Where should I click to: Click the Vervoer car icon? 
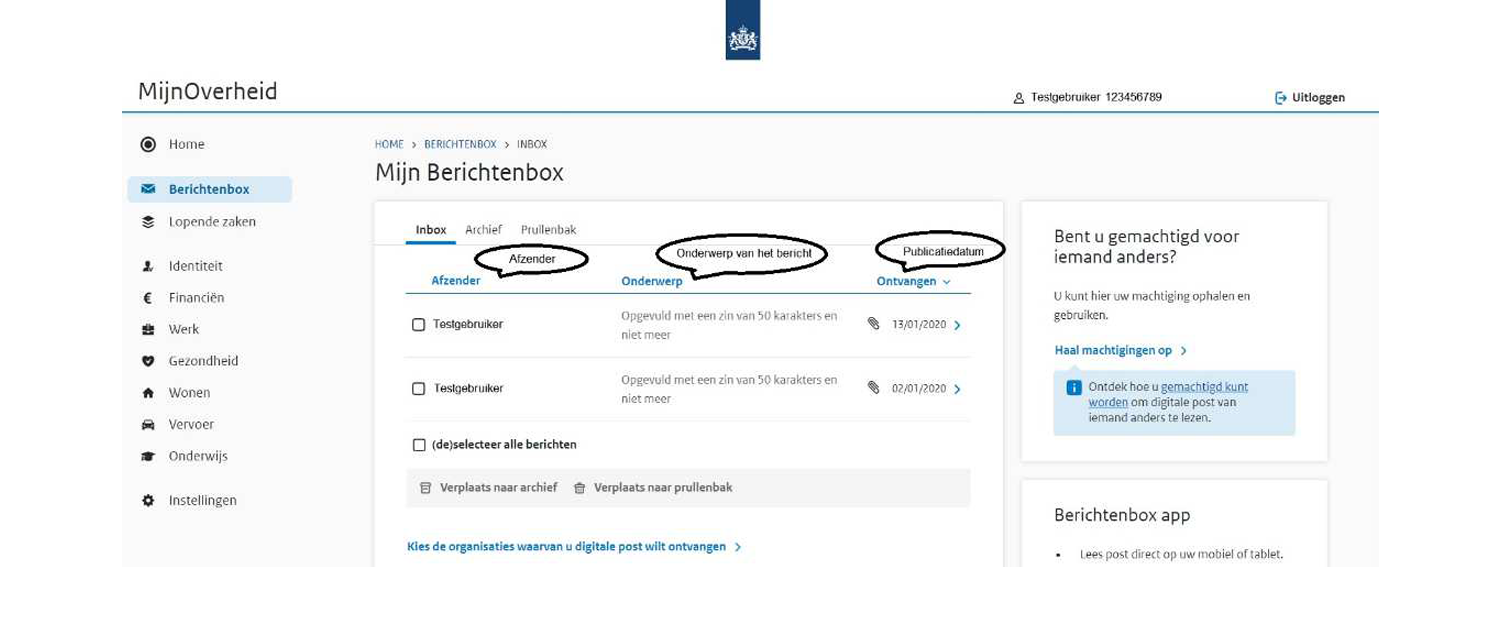[148, 424]
